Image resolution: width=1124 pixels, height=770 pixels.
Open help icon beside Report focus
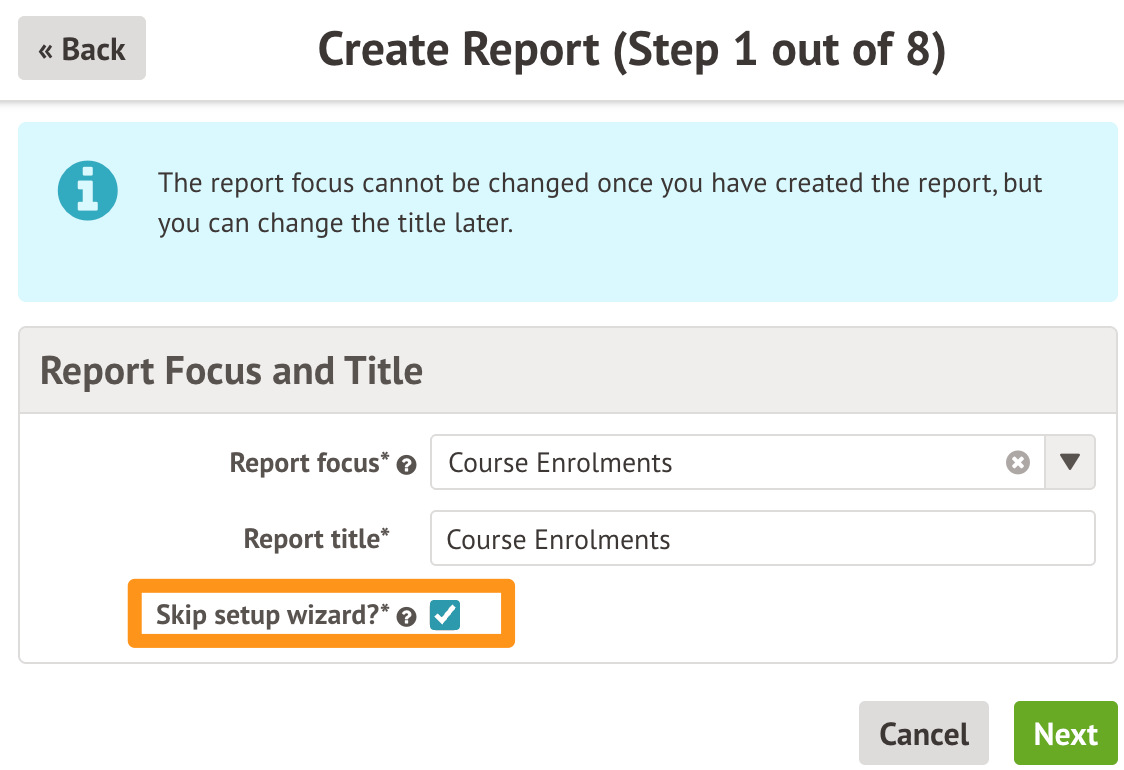coord(406,465)
